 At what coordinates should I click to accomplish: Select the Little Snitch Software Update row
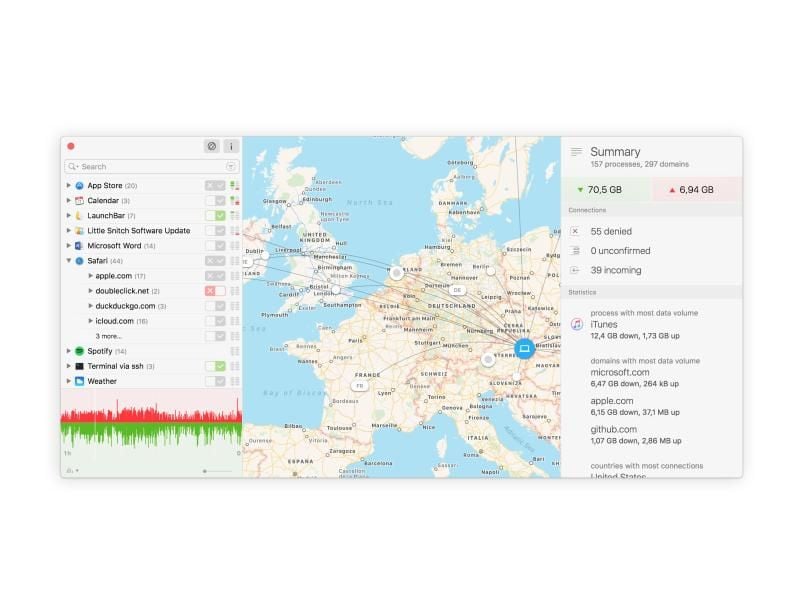pyautogui.click(x=151, y=231)
